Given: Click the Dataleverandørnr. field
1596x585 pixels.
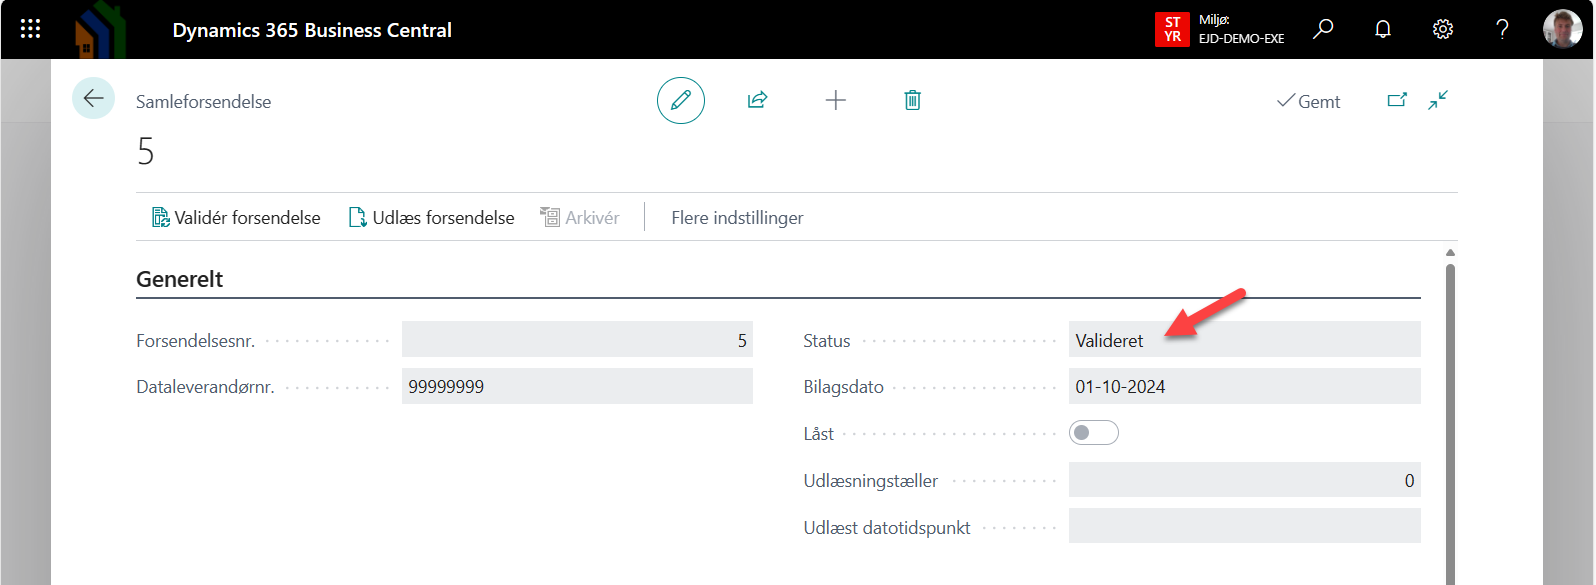Looking at the screenshot, I should coord(576,387).
